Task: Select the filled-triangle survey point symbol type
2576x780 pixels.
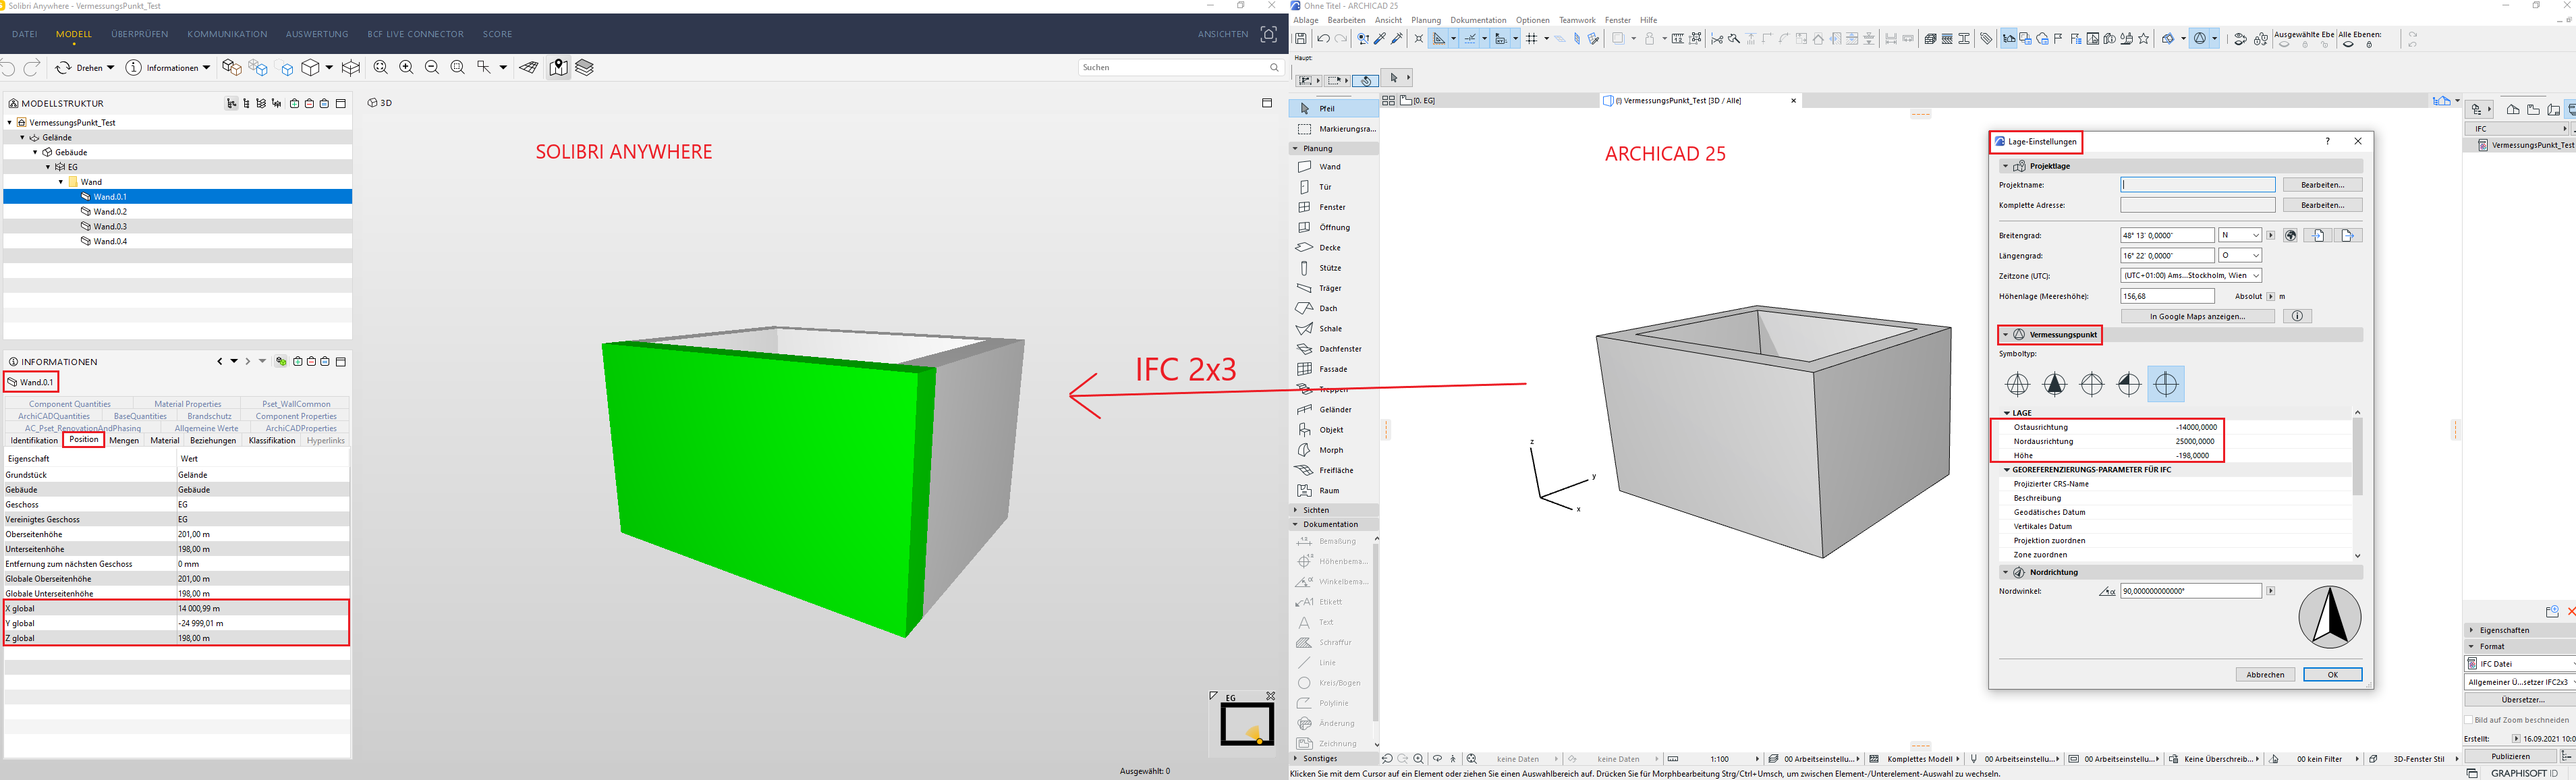Action: click(x=2054, y=384)
